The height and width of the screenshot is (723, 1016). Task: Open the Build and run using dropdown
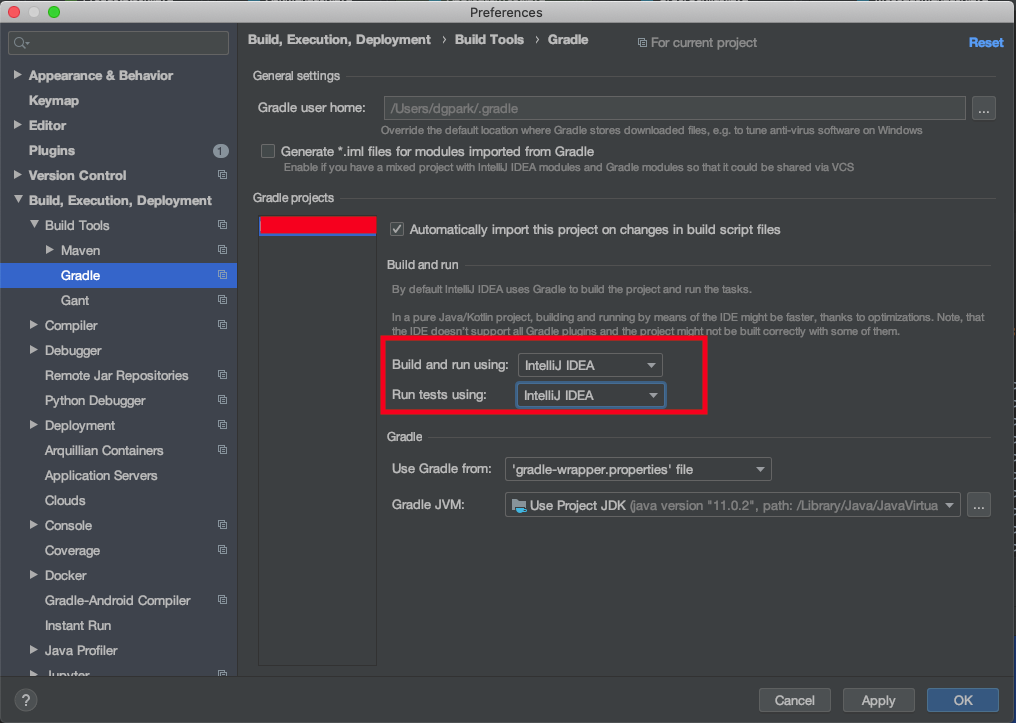[590, 365]
